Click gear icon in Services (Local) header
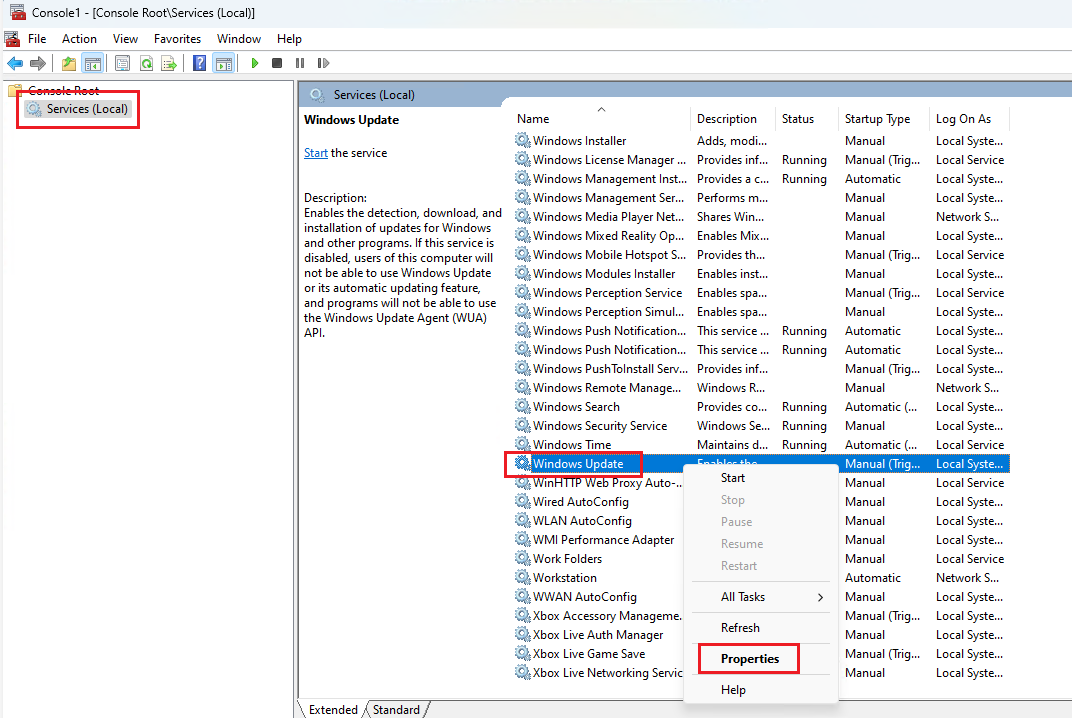Screen dimensions: 1072x718 (x=317, y=94)
